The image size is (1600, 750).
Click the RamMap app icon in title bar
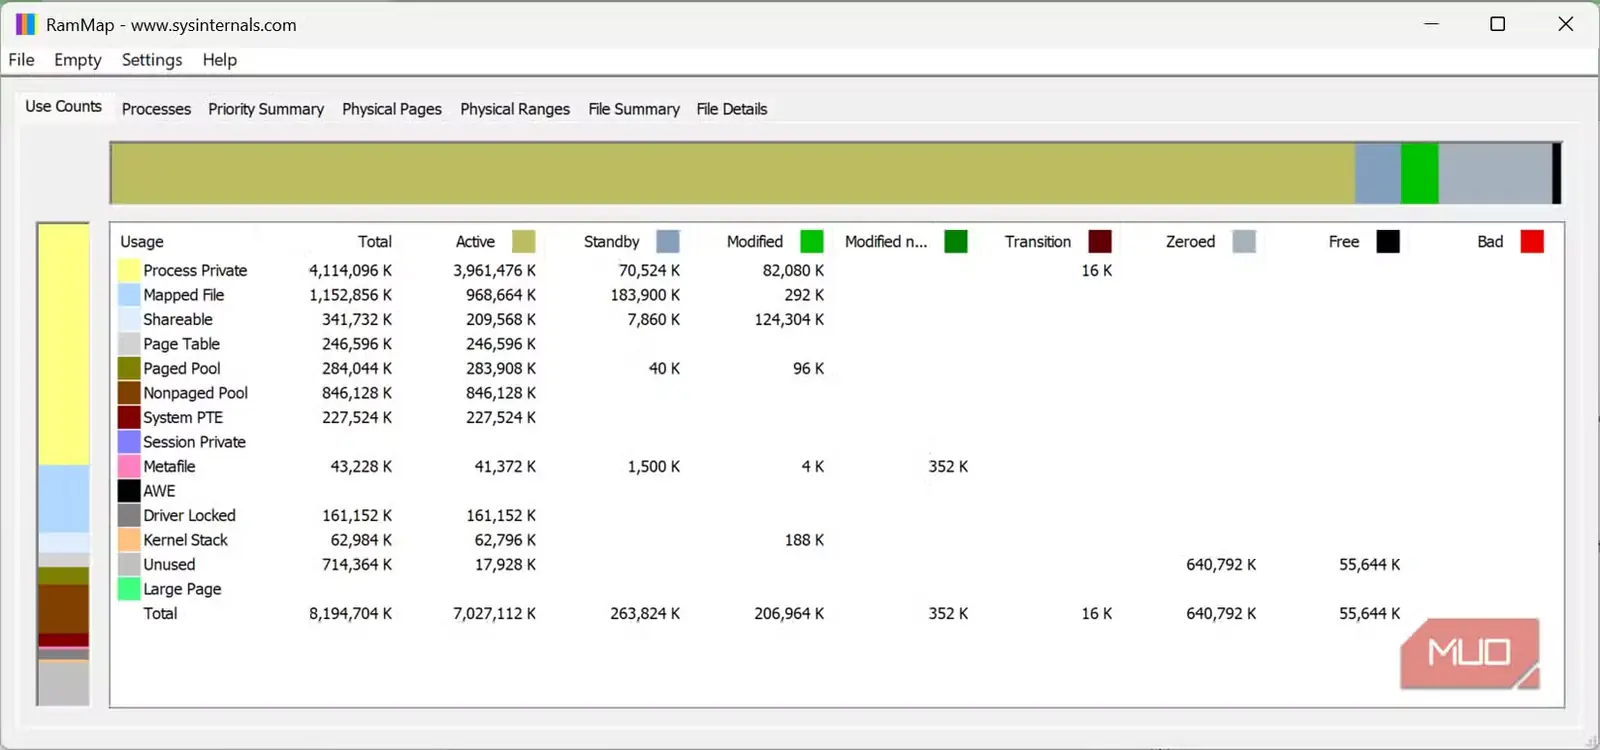25,24
